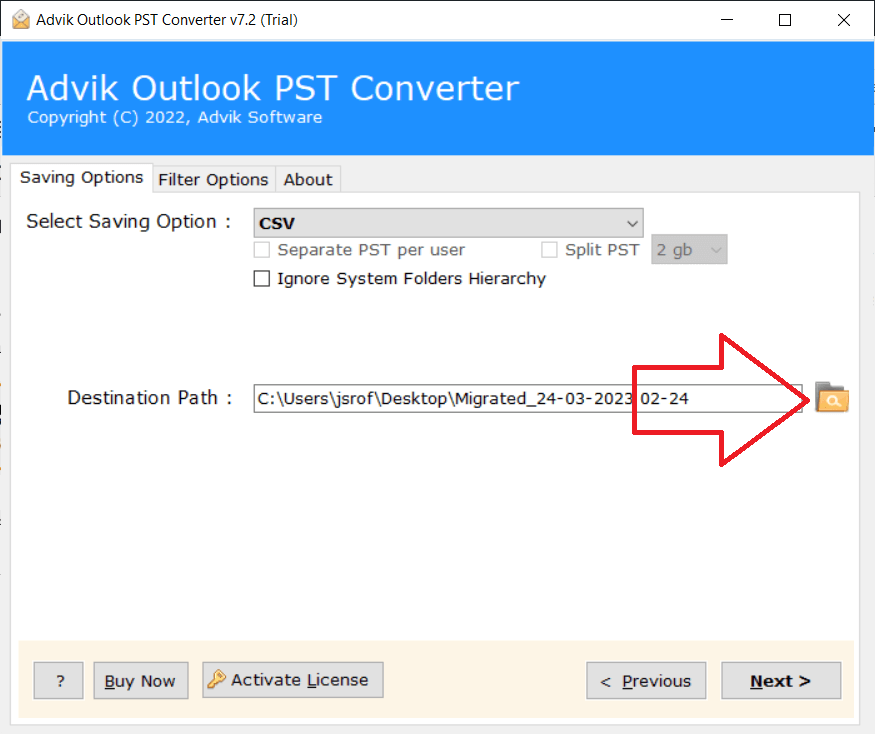Open the 2 gb split size dropdown
Viewport: 875px width, 734px height.
point(689,250)
